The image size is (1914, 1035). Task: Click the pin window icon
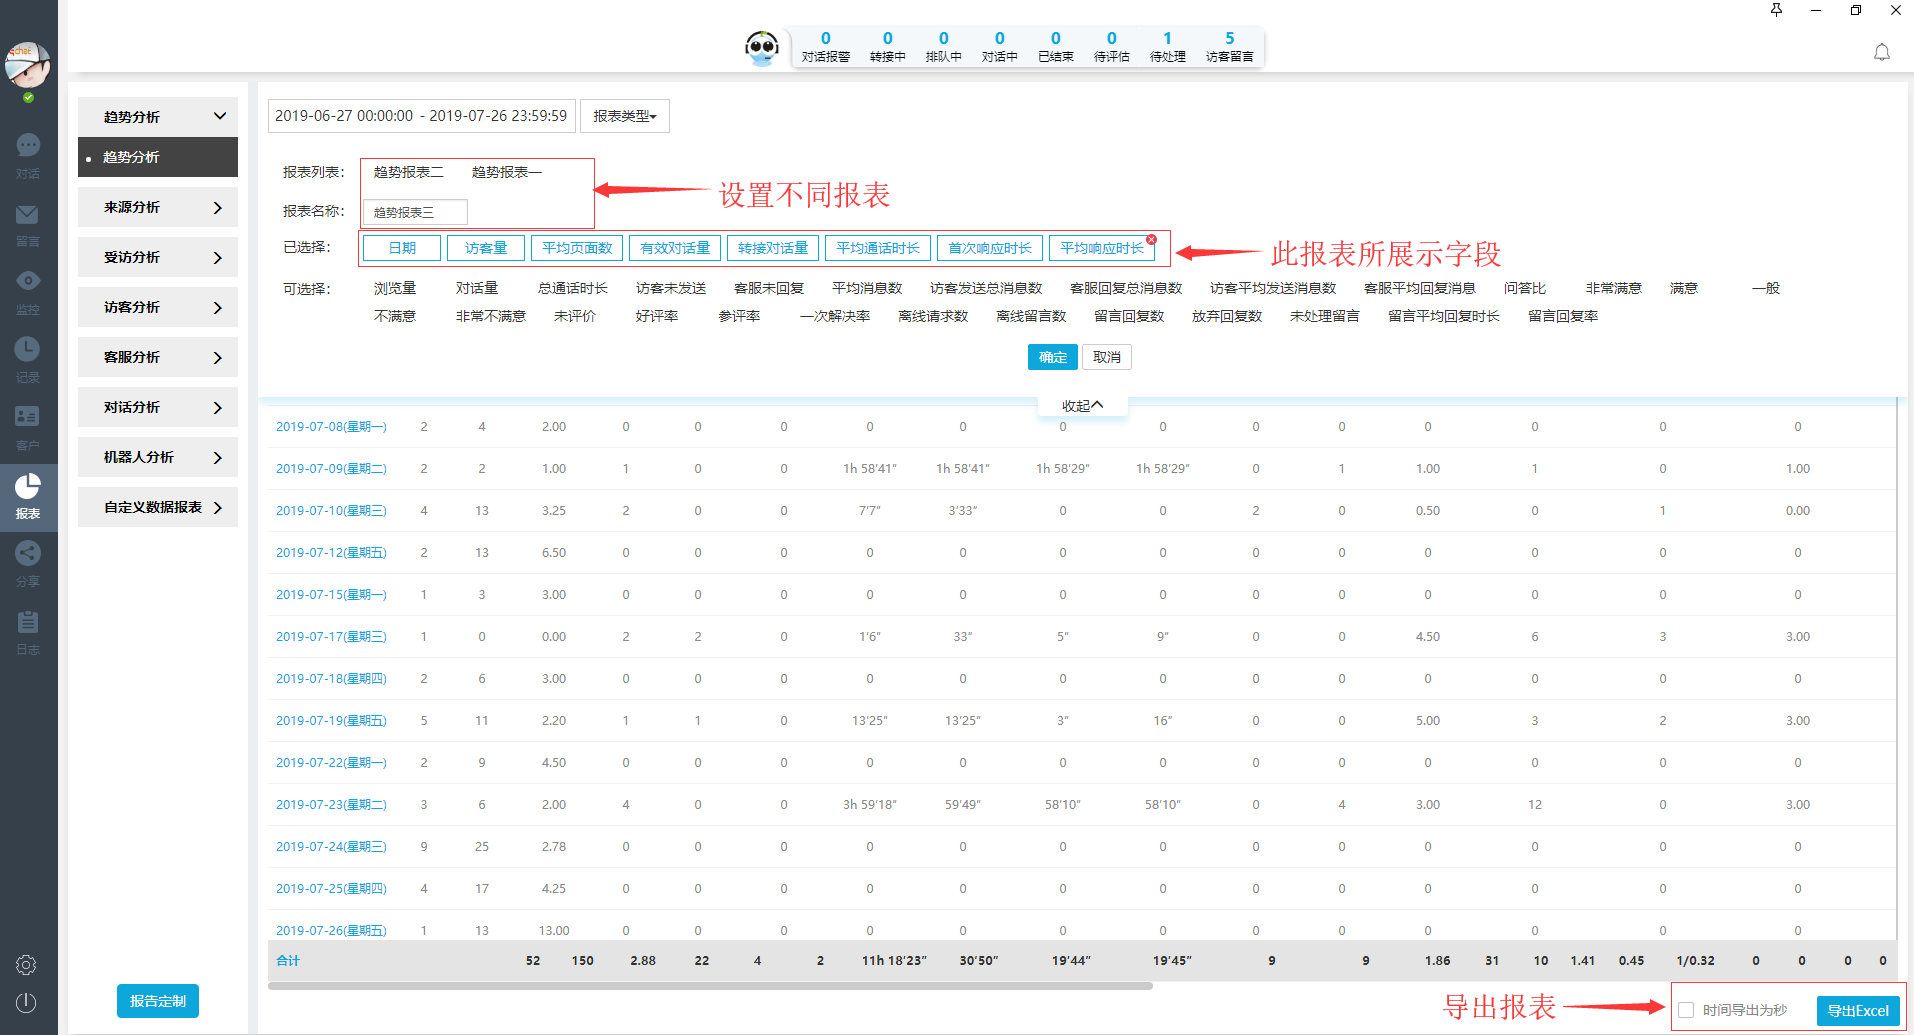click(1776, 10)
